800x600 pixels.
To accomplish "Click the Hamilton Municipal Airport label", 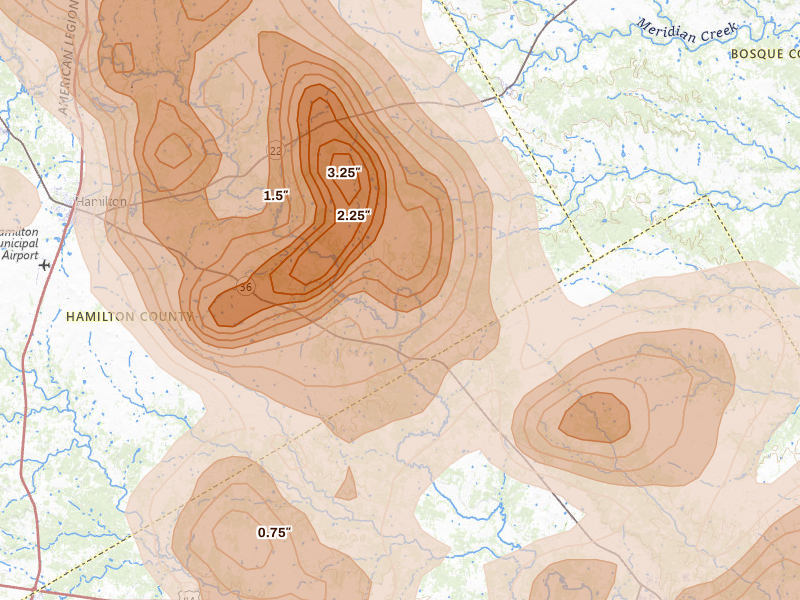I will click(19, 244).
